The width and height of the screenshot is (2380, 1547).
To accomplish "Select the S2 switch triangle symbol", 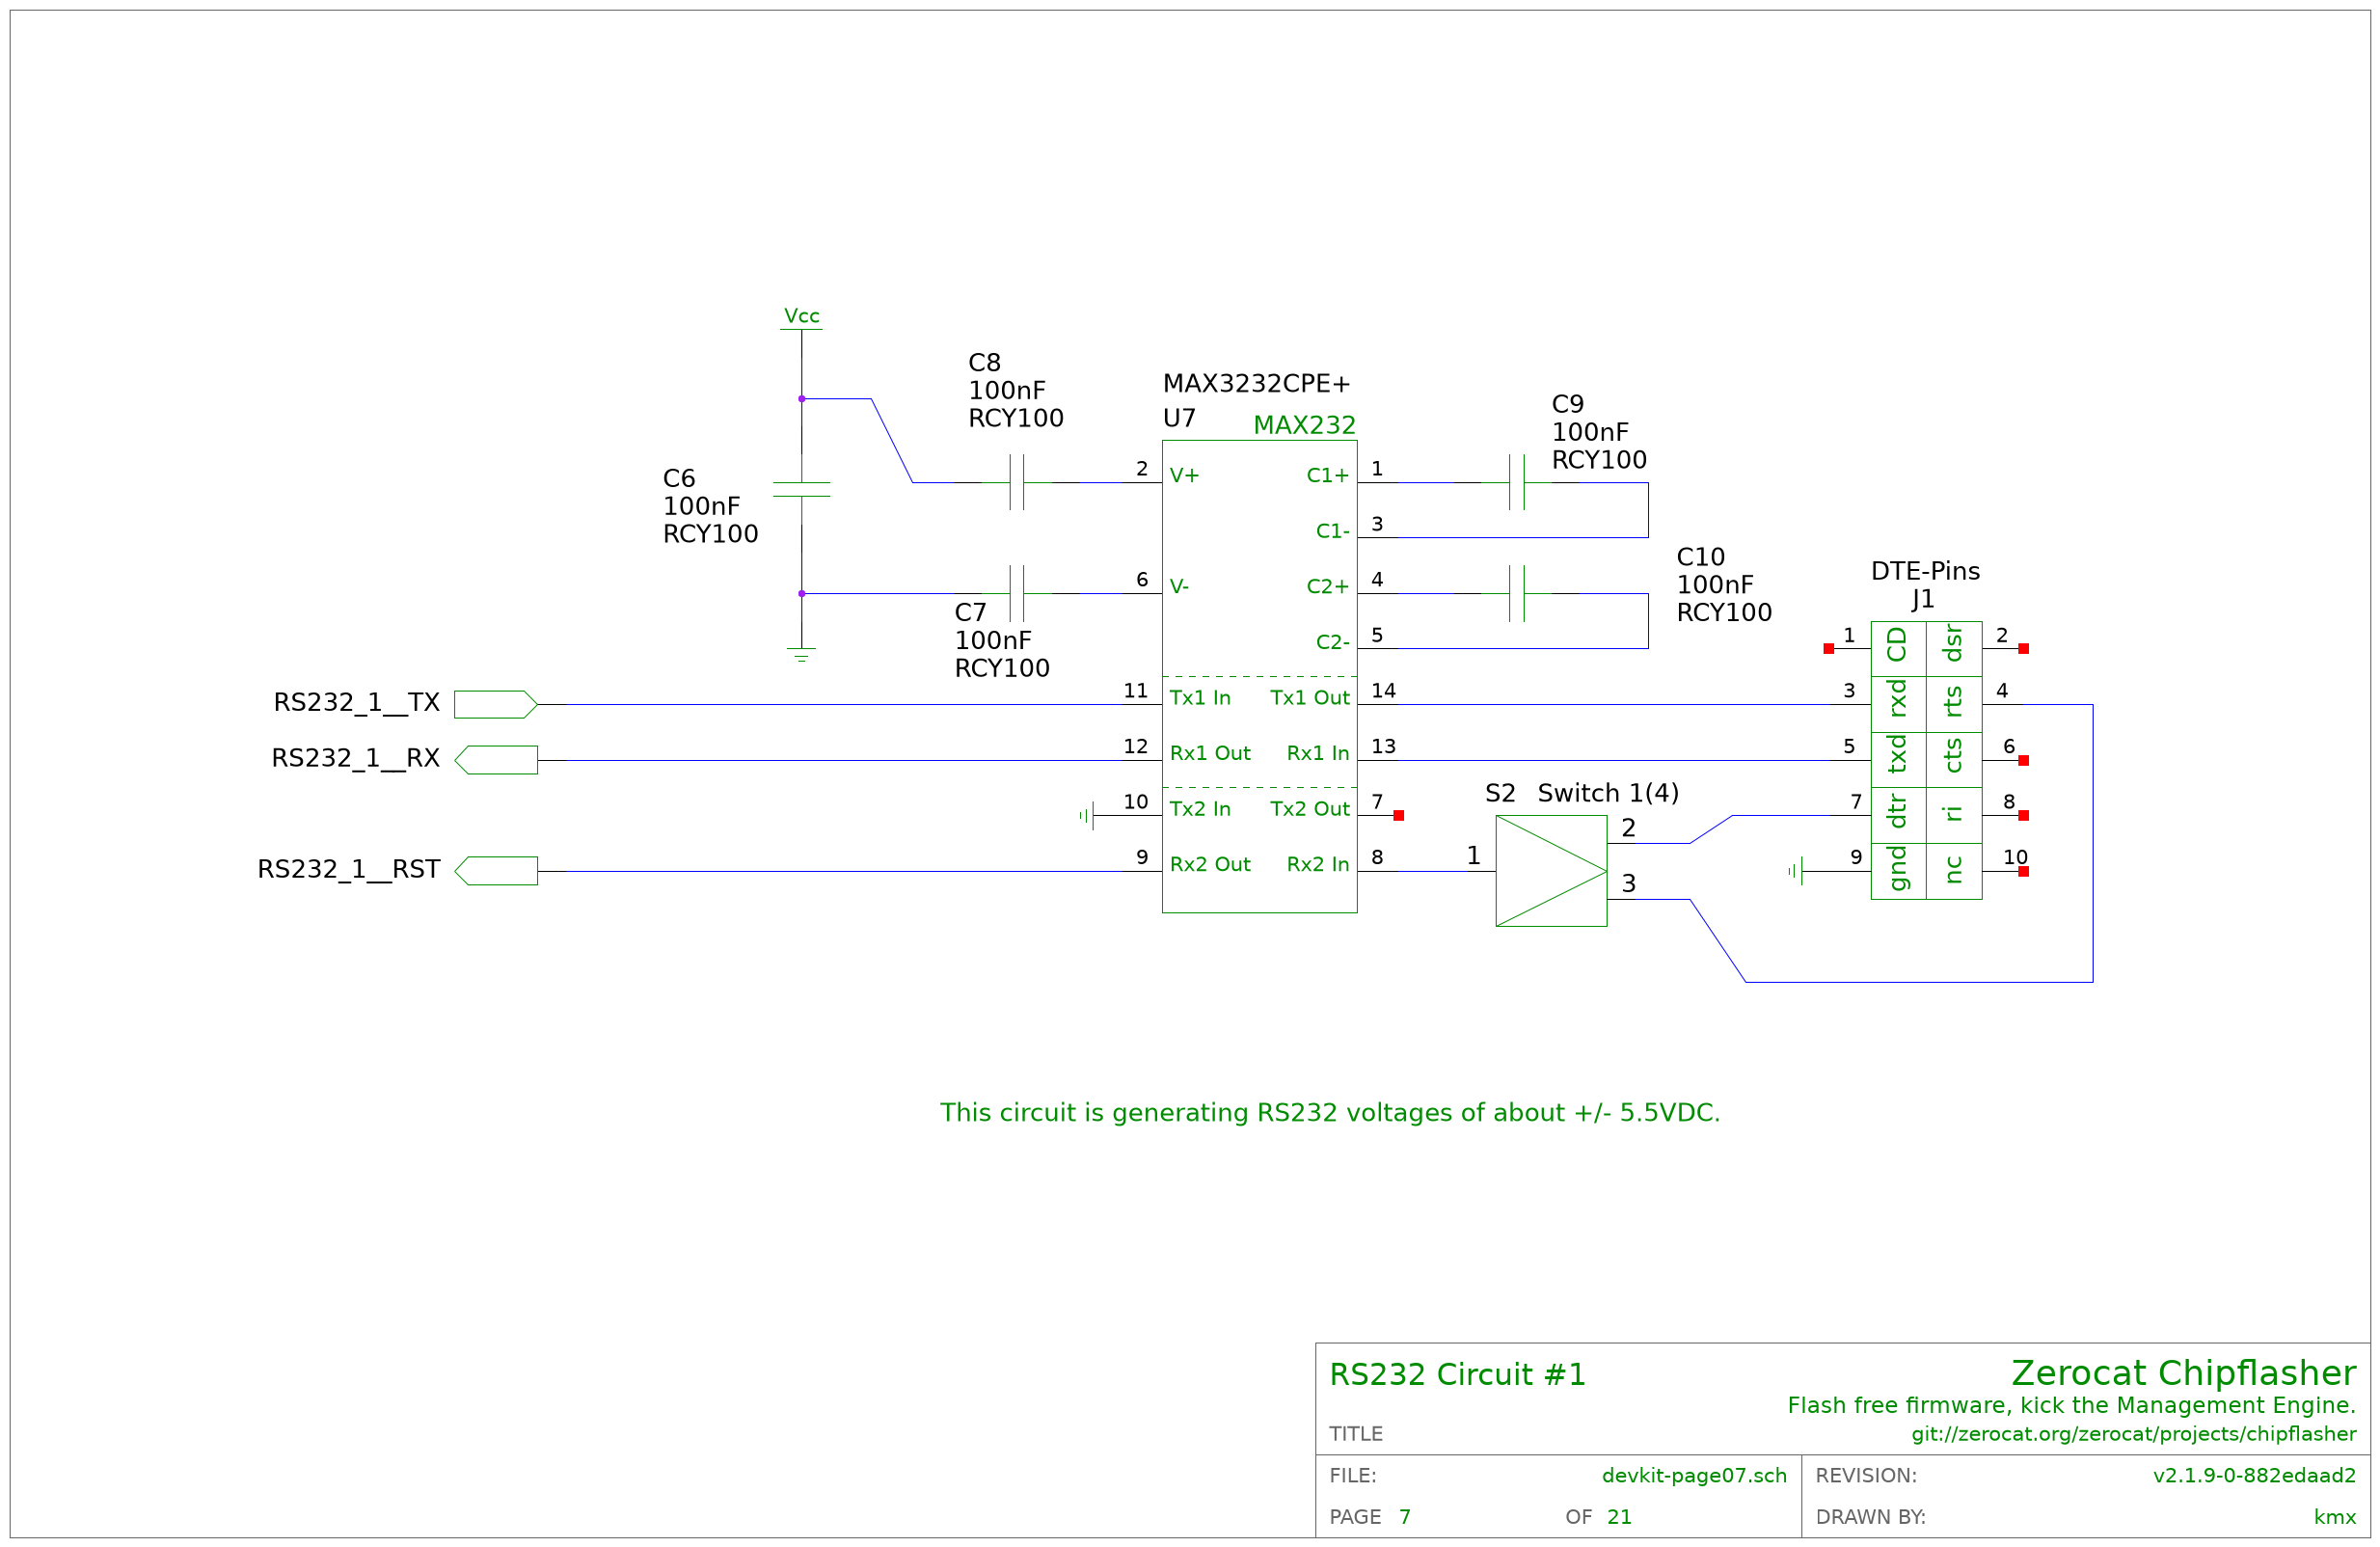I will pyautogui.click(x=1551, y=871).
